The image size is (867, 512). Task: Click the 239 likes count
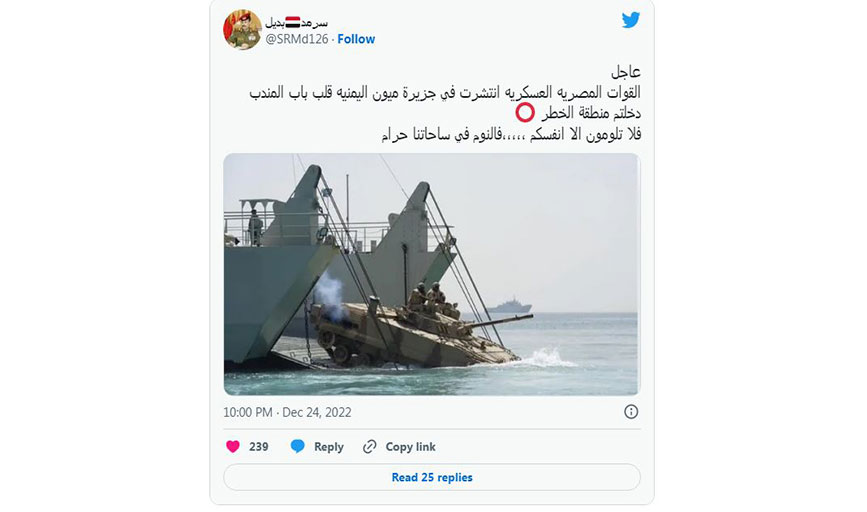pyautogui.click(x=259, y=446)
